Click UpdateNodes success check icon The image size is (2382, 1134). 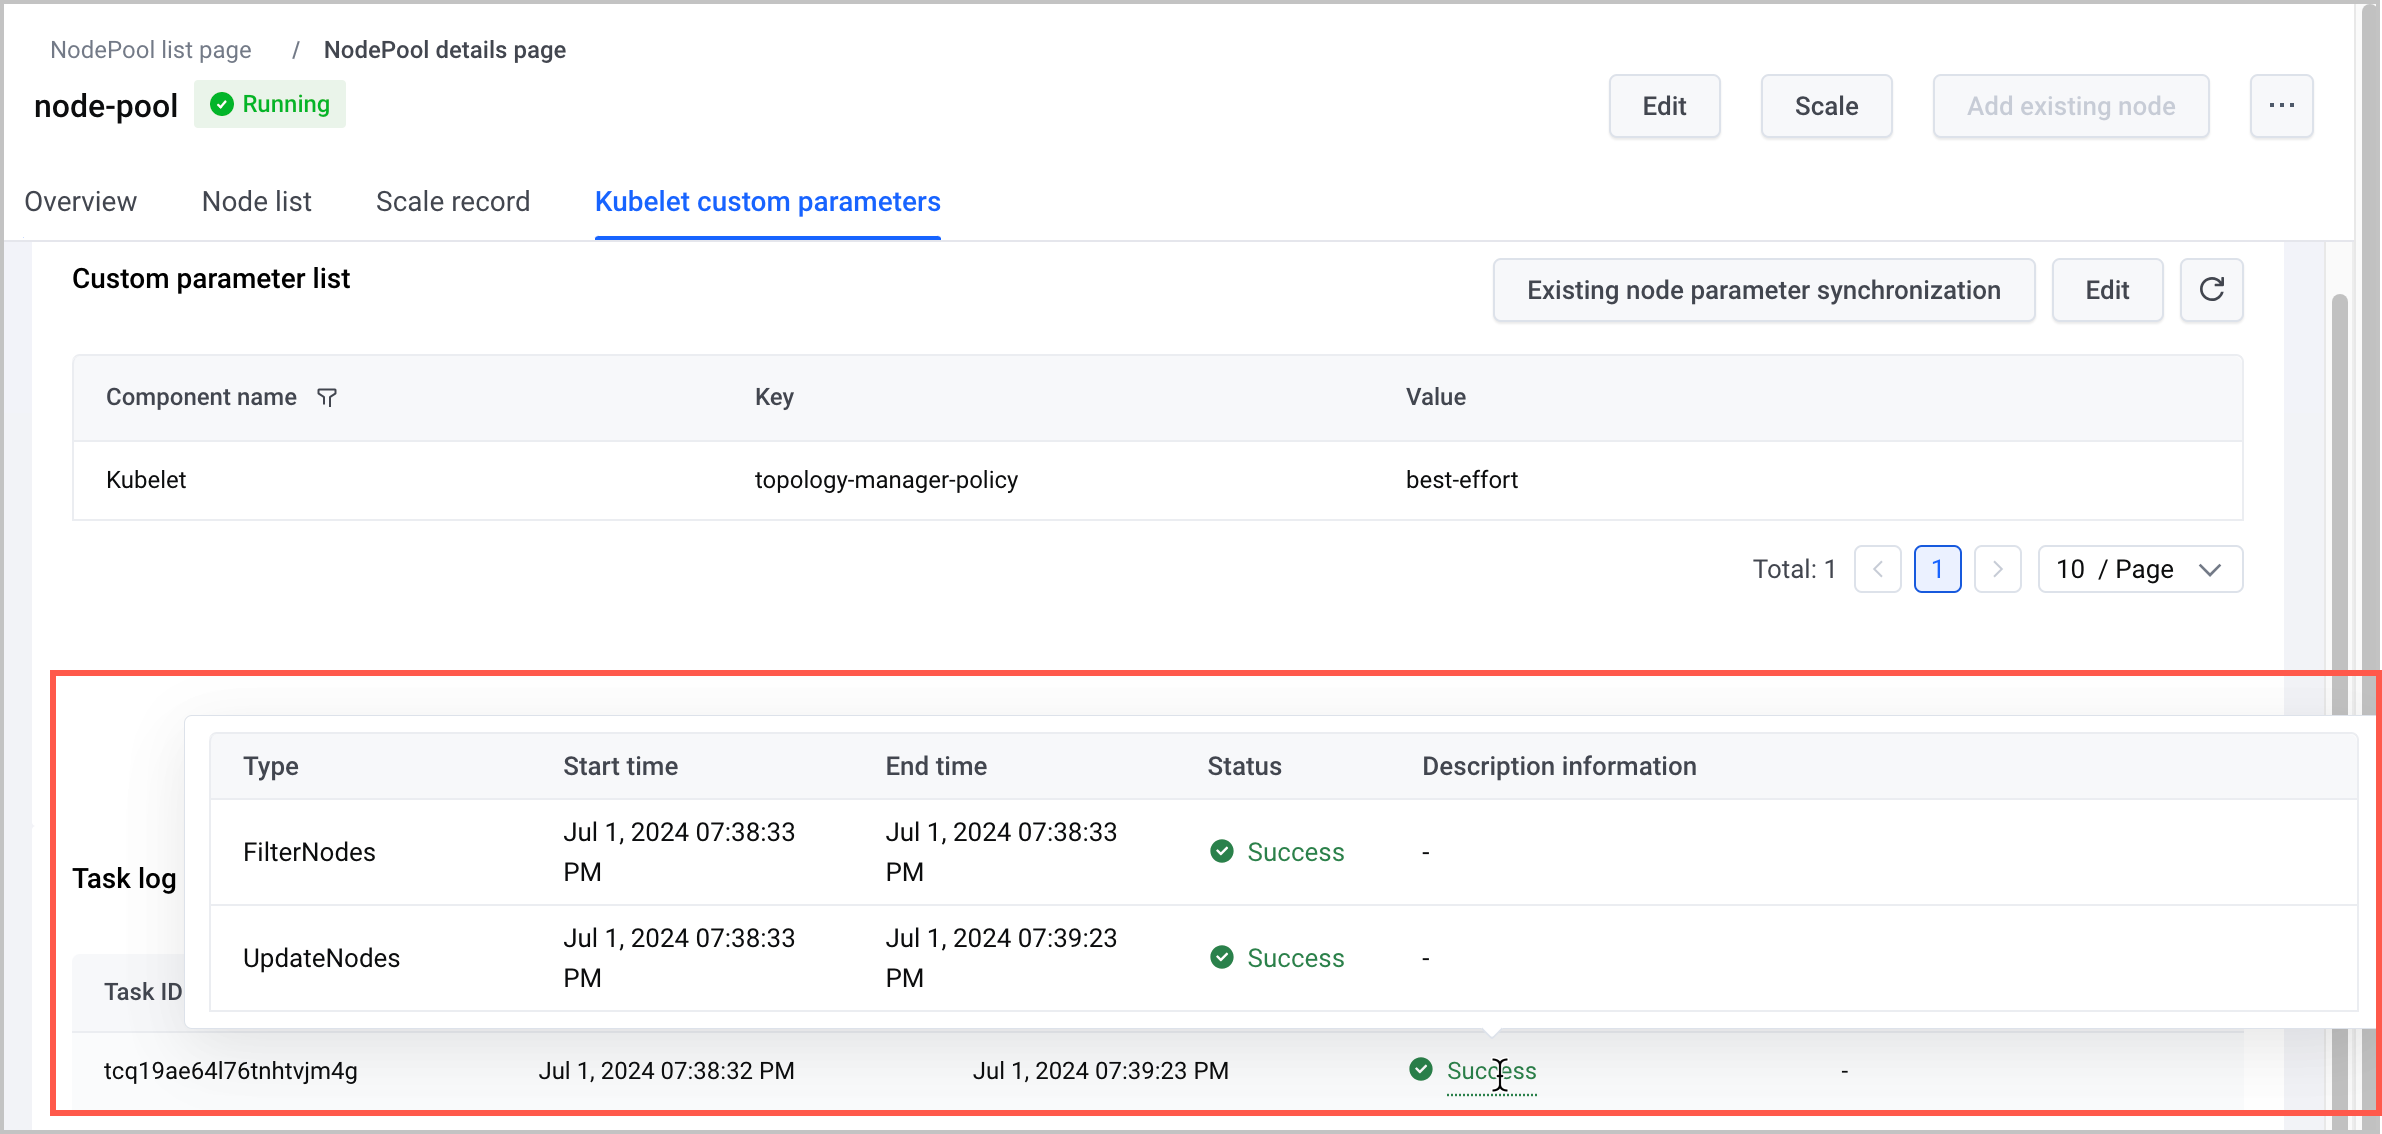tap(1221, 957)
